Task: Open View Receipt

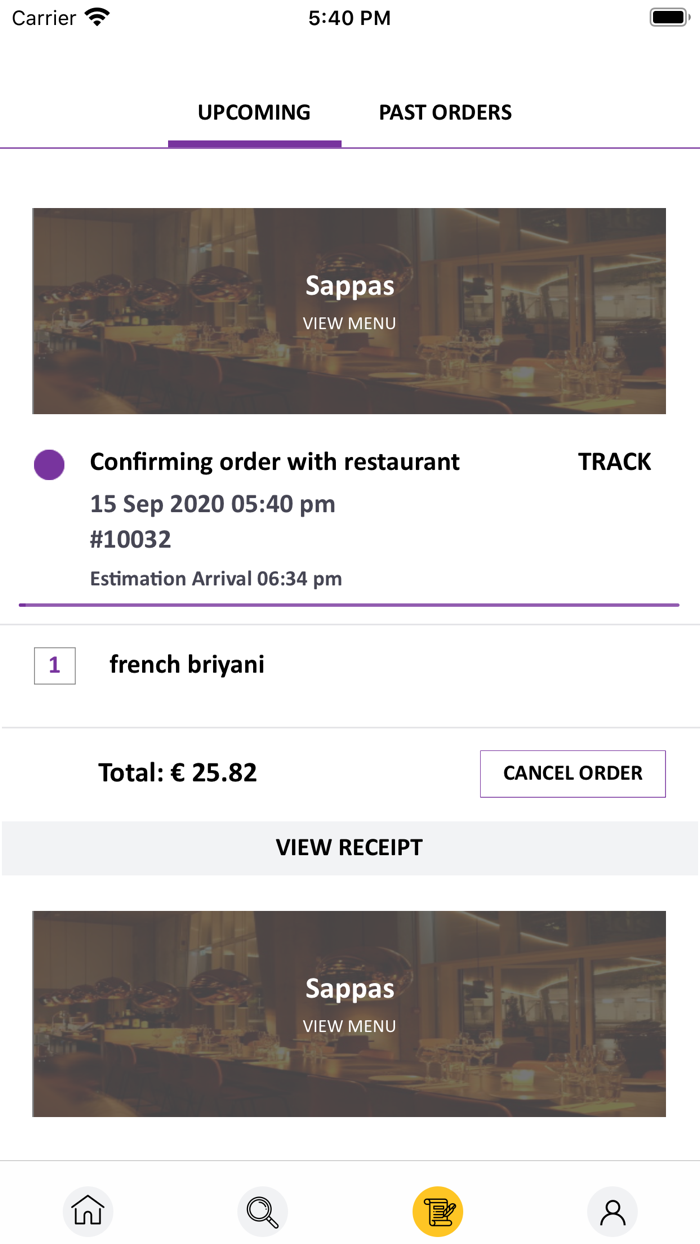Action: coord(349,848)
